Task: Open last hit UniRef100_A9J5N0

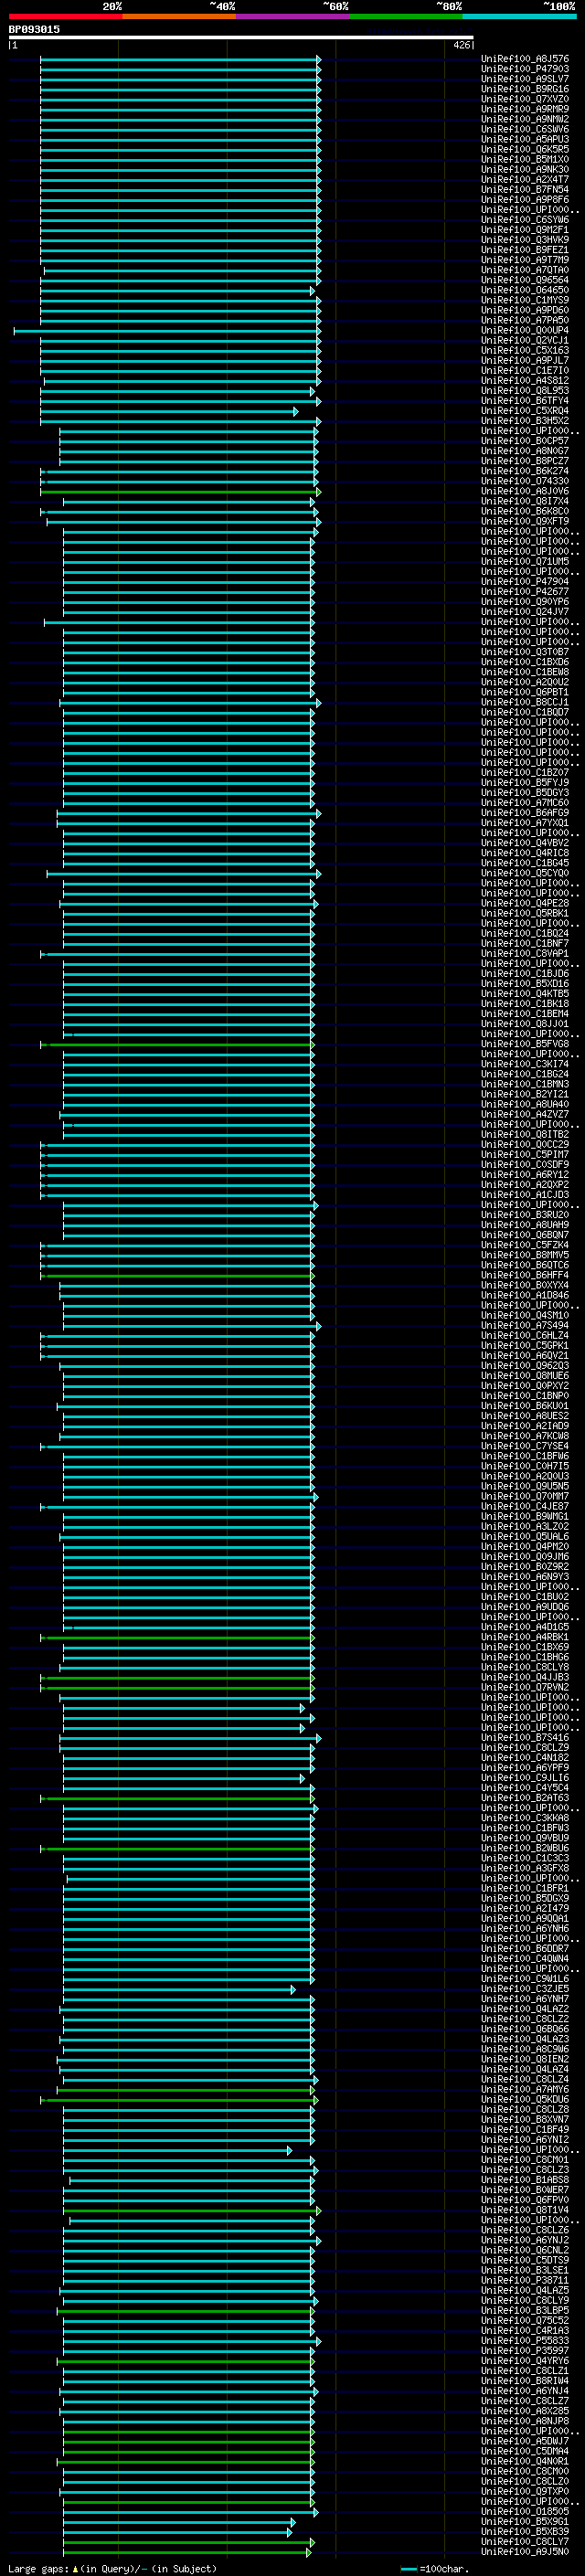Action: coord(525,2552)
